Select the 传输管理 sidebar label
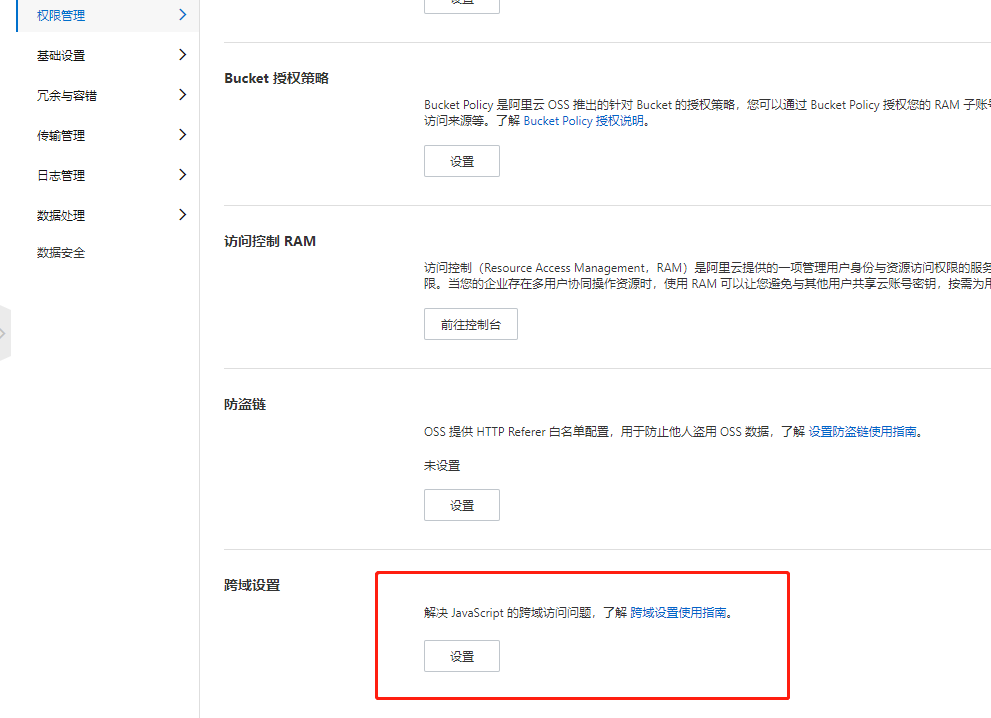The width and height of the screenshot is (991, 718). [x=61, y=136]
